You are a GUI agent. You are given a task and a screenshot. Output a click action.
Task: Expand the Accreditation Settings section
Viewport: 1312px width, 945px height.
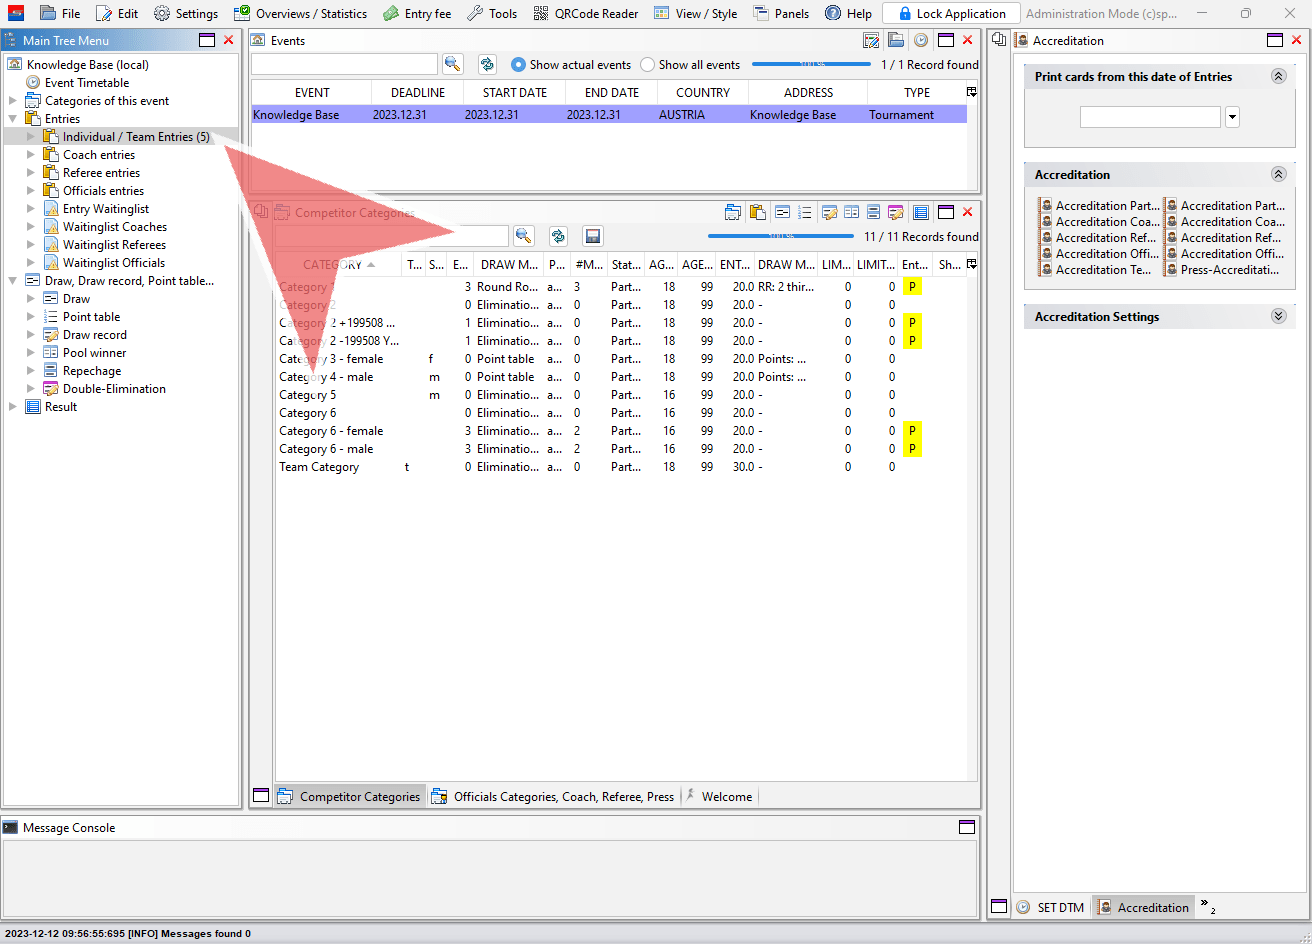coord(1277,316)
